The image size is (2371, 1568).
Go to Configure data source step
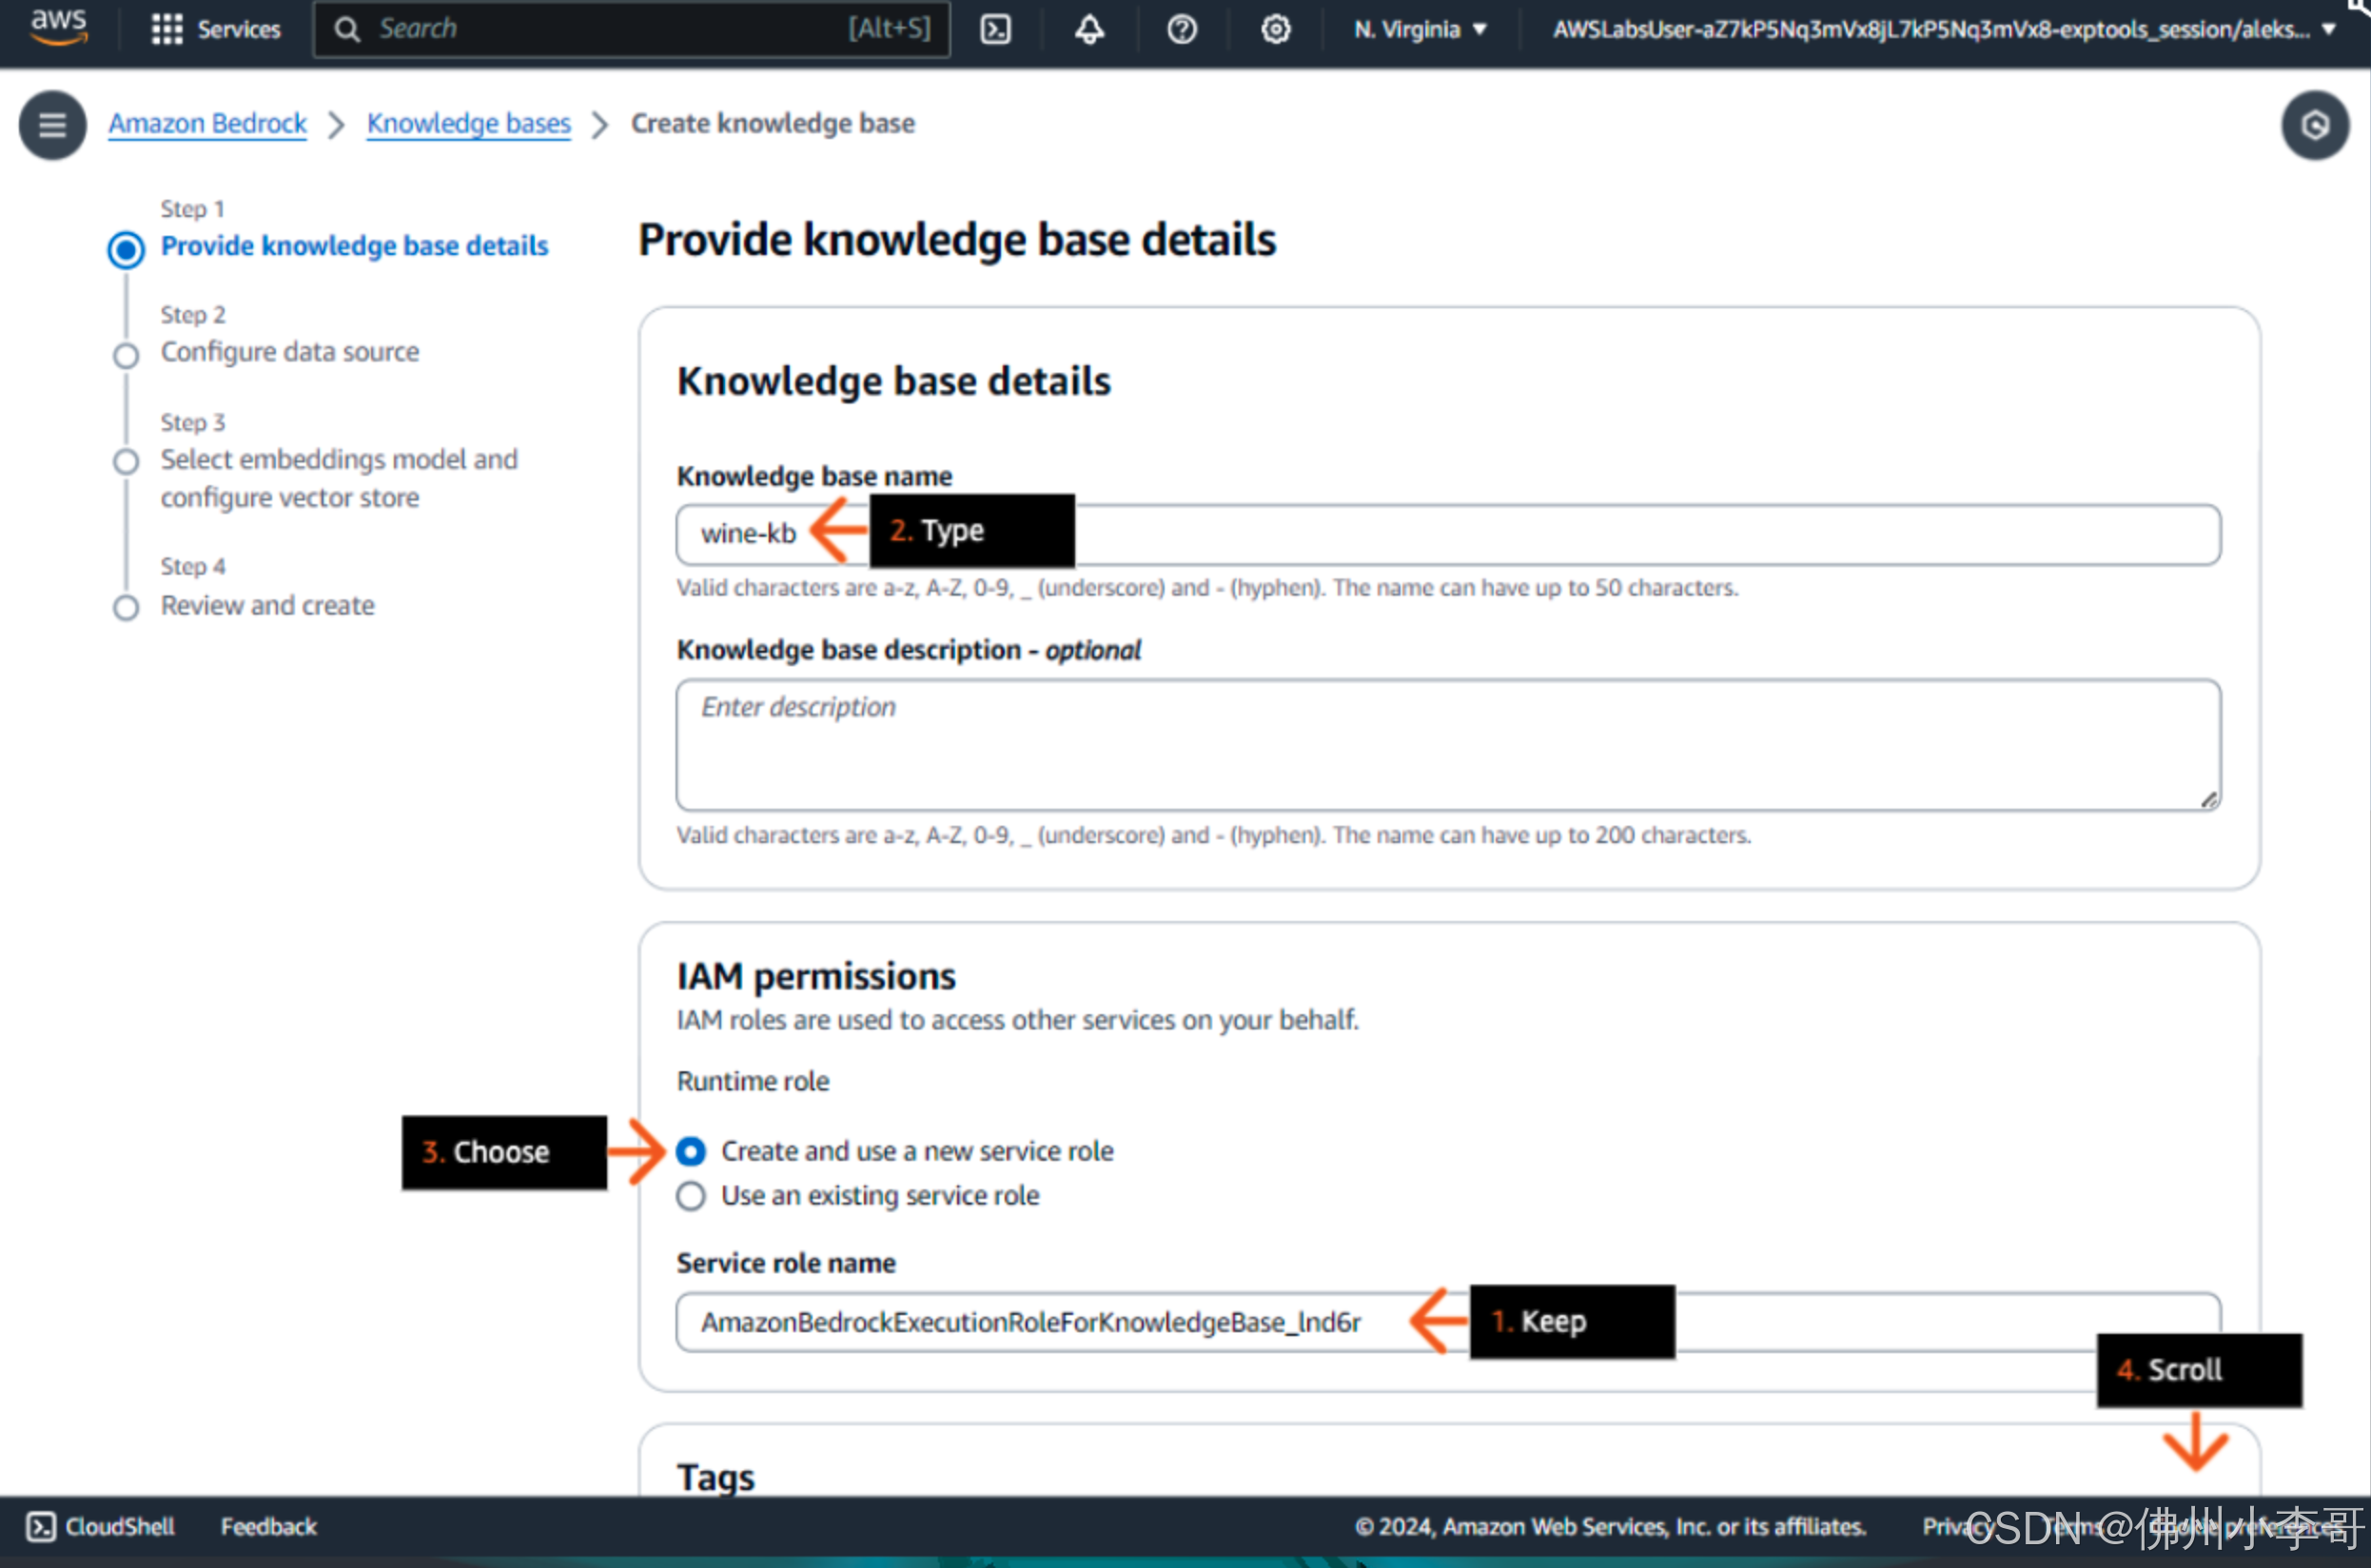coord(289,352)
